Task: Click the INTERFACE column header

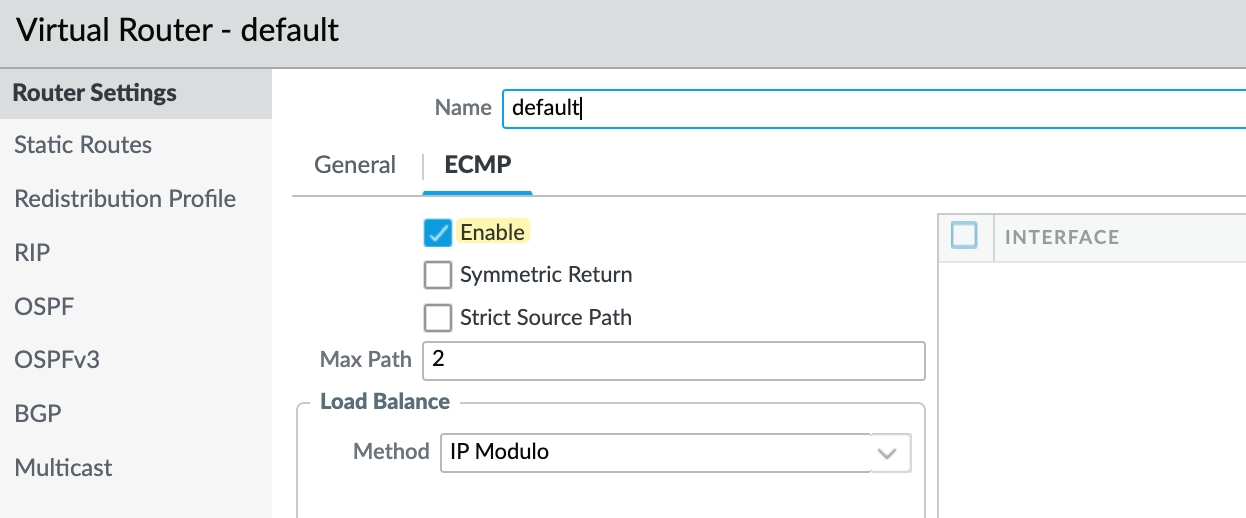Action: pos(1061,237)
